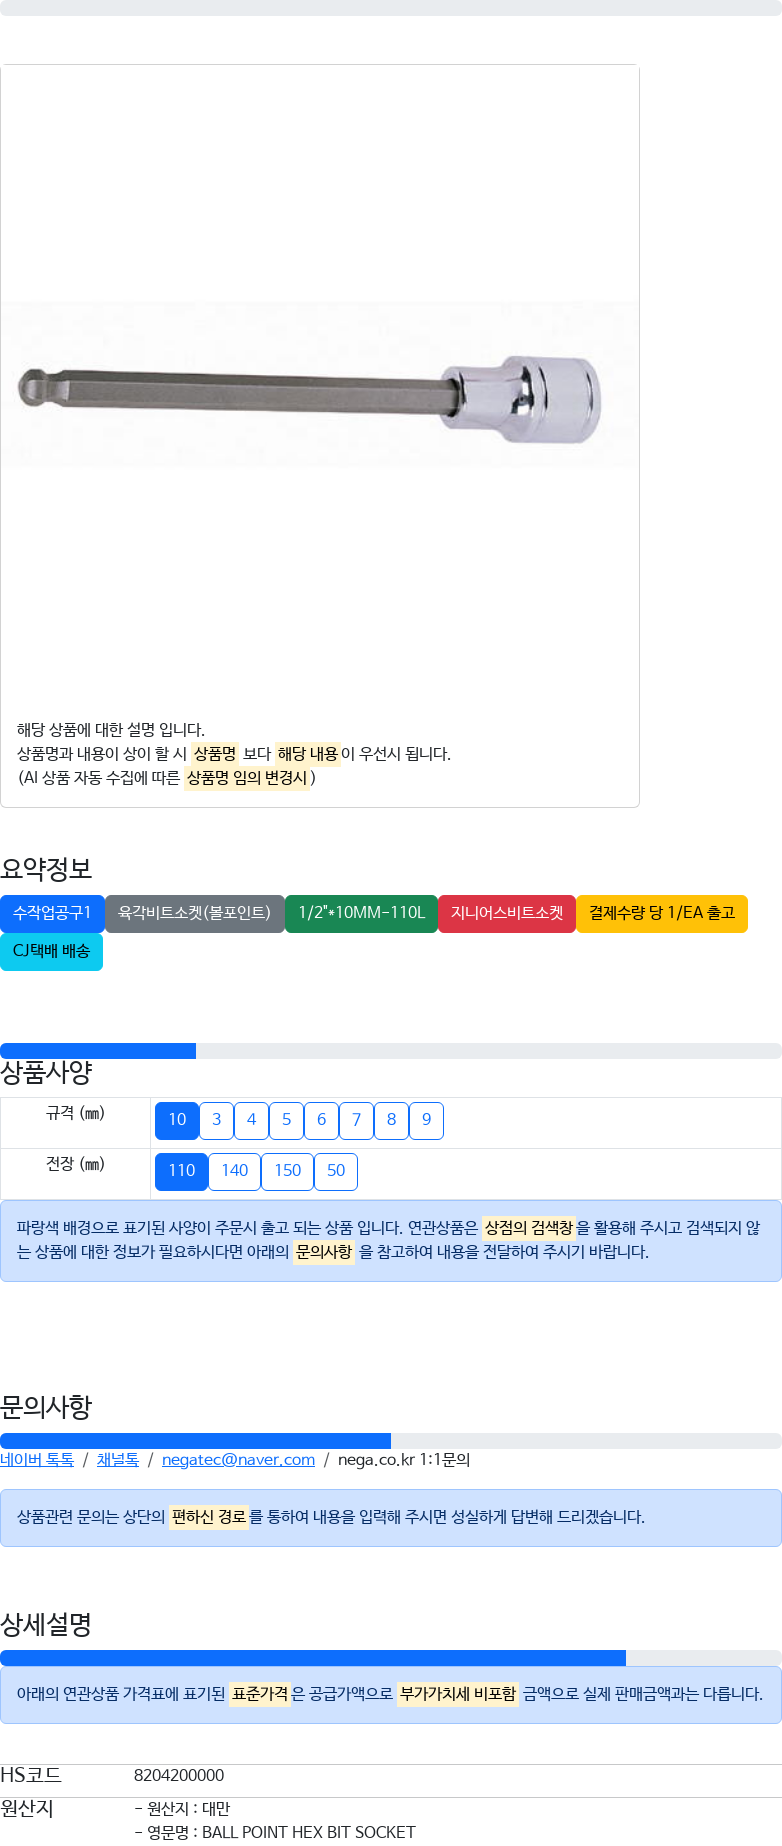Choose size 3 in 규격 row

[x=216, y=1120]
